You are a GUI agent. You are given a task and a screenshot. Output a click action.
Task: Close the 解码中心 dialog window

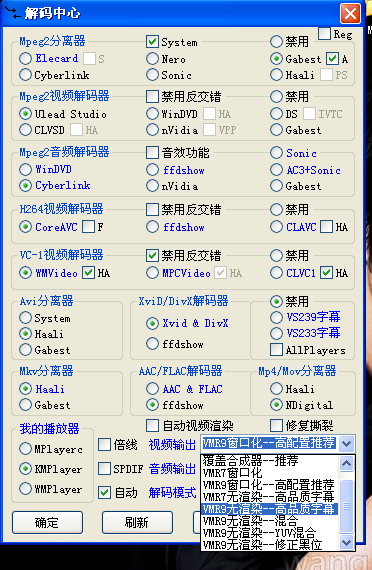pos(350,13)
